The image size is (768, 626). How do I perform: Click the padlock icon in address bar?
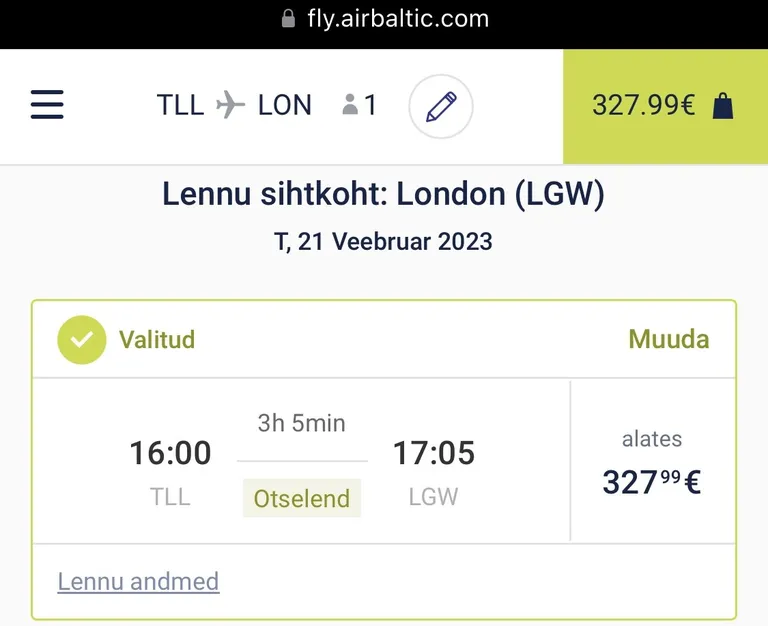click(x=288, y=19)
